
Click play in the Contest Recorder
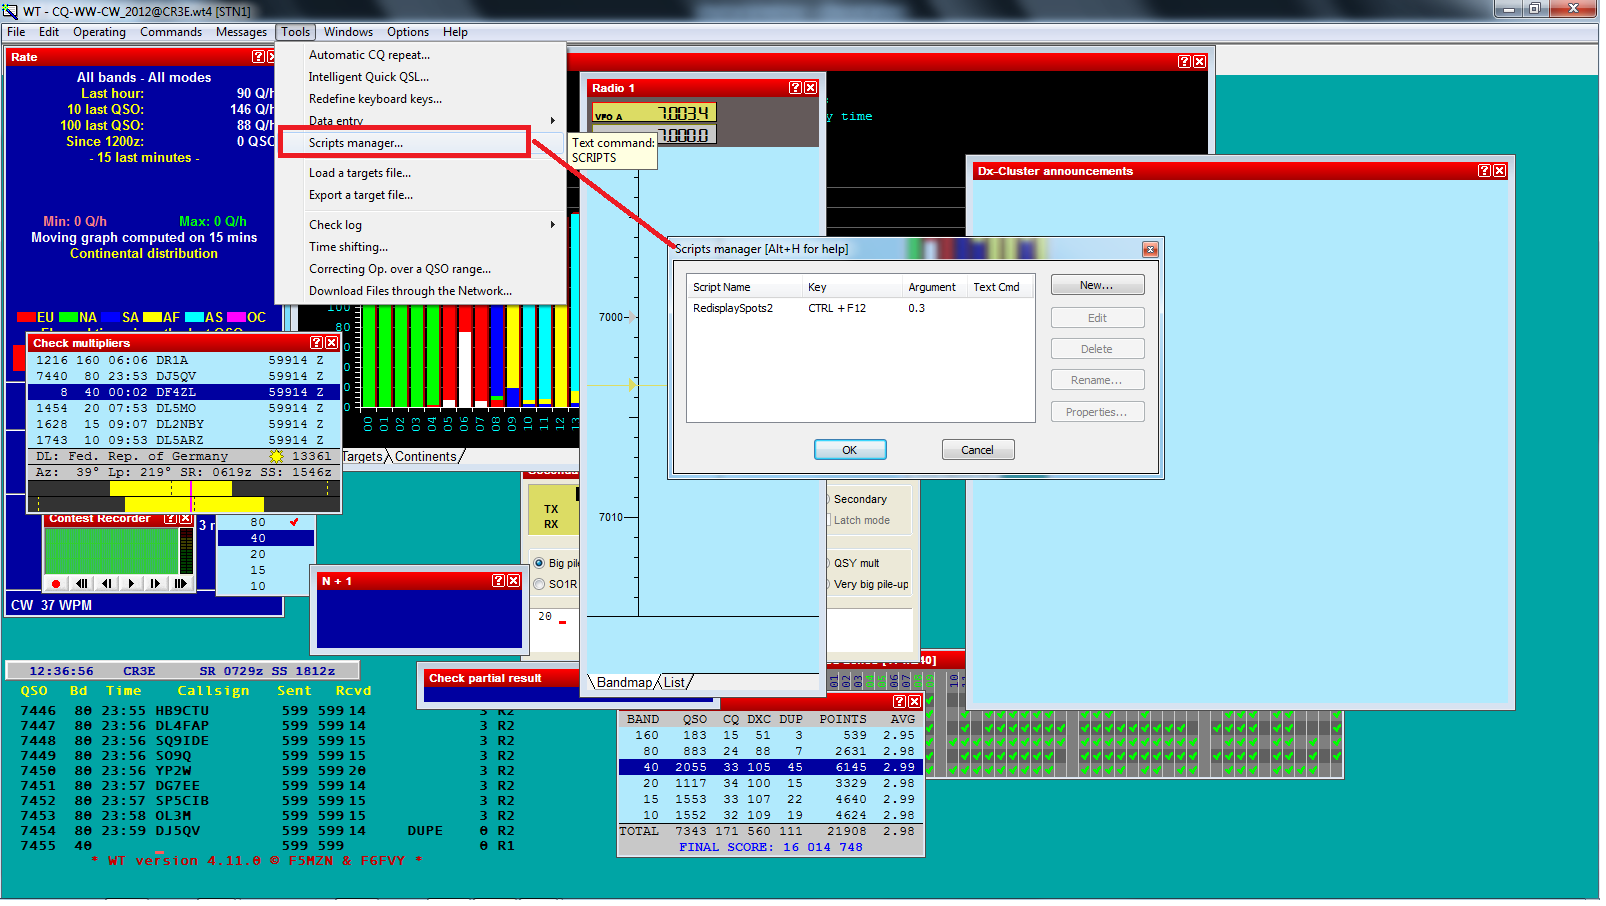tap(131, 584)
